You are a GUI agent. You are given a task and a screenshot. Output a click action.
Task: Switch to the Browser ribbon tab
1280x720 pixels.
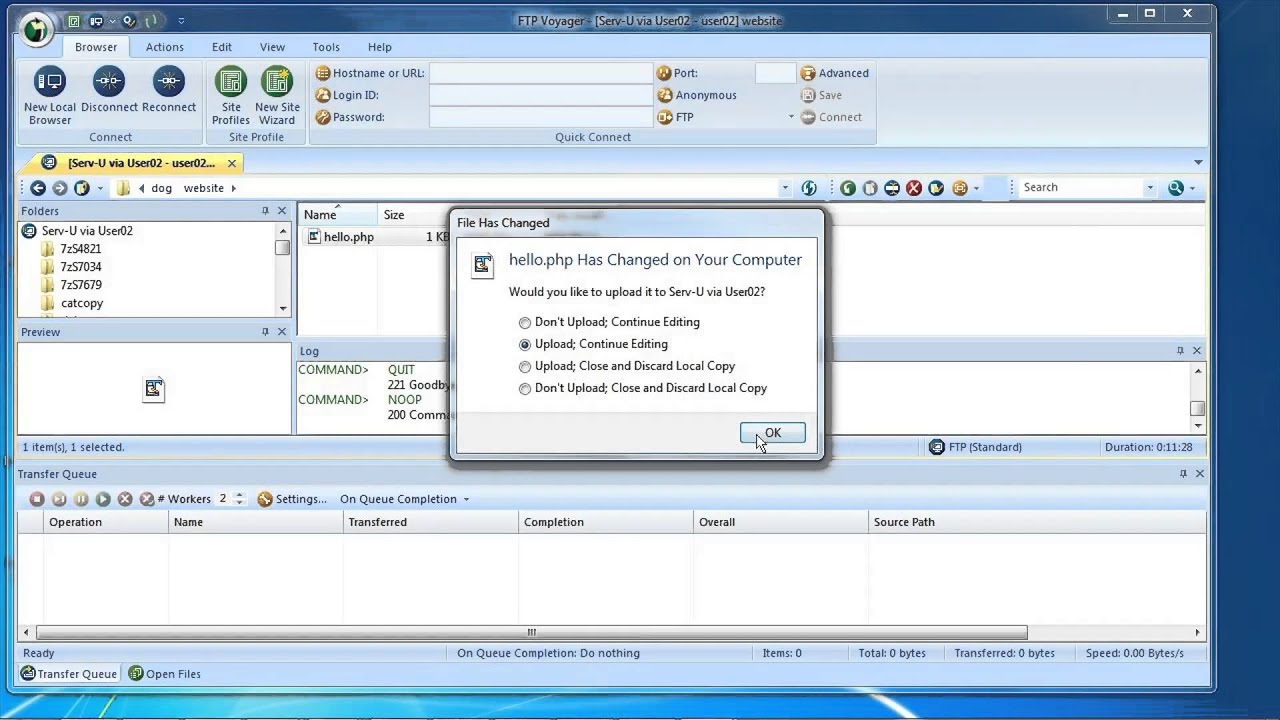point(96,47)
